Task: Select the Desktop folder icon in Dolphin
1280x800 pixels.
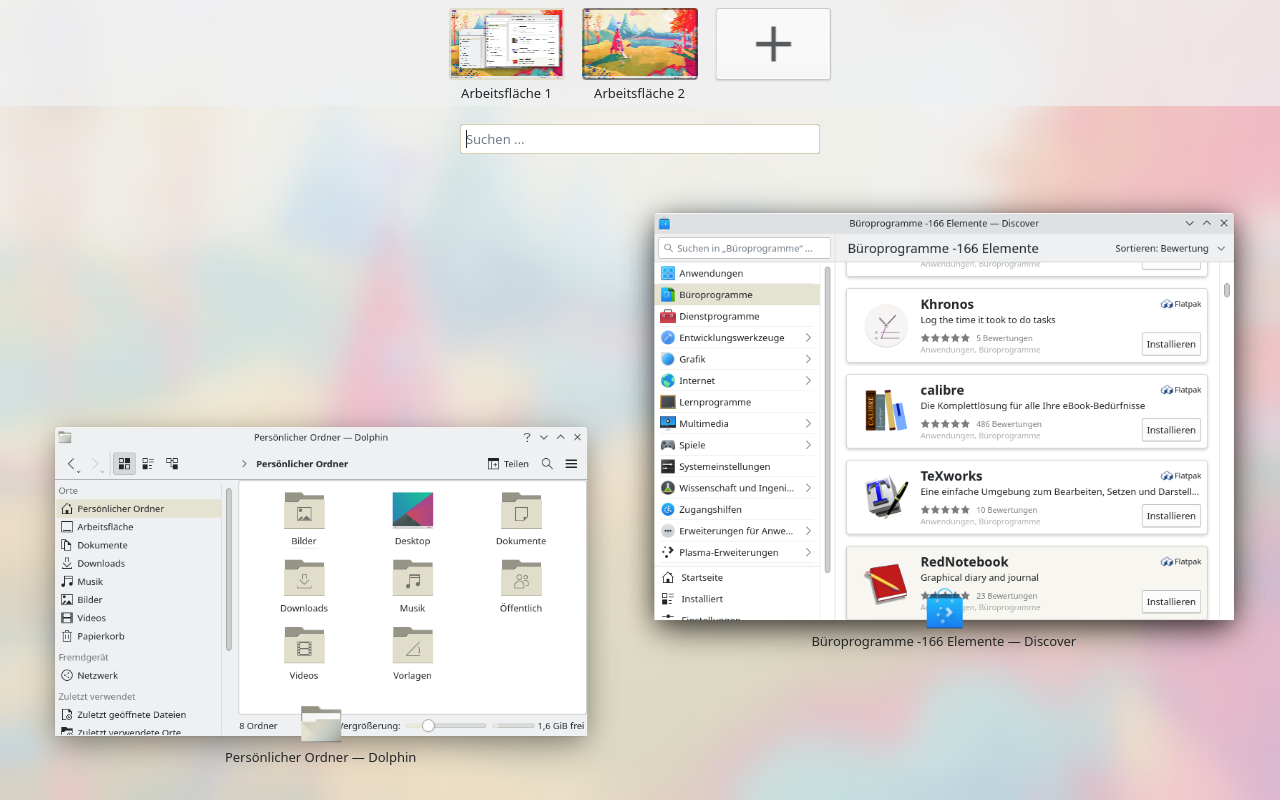Action: pos(412,511)
